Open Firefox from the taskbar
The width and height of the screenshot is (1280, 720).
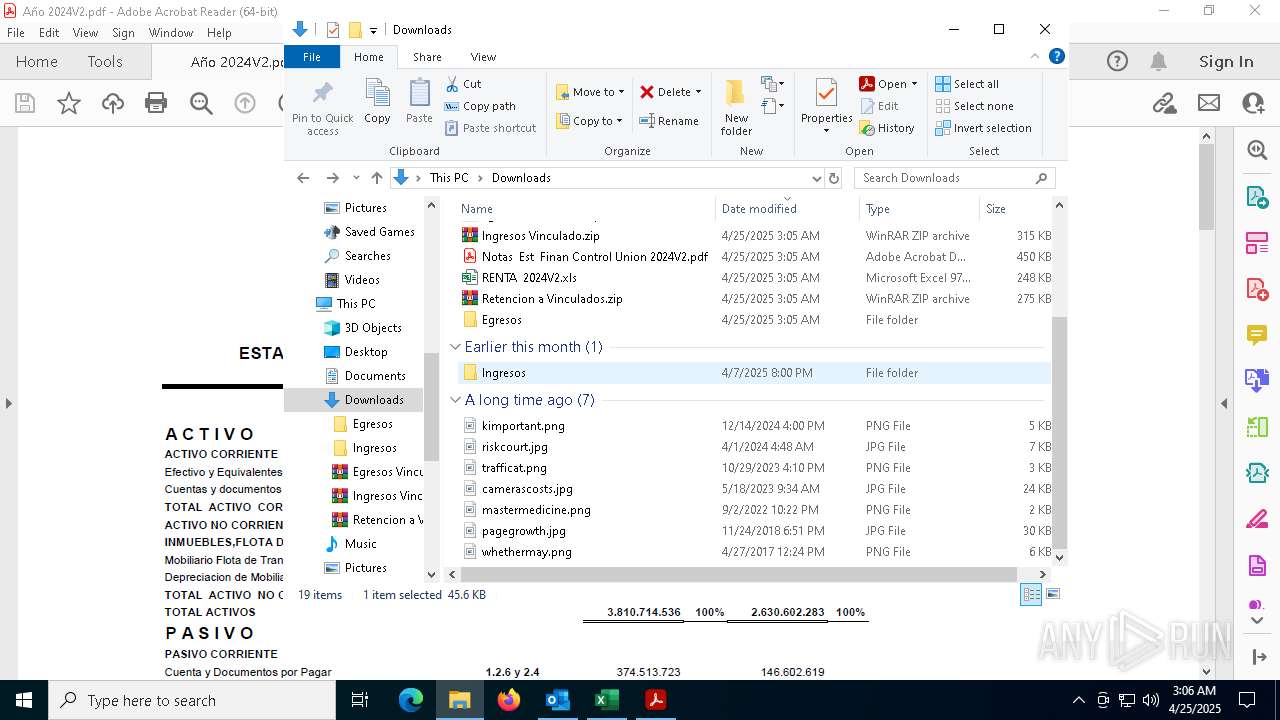[x=509, y=700]
